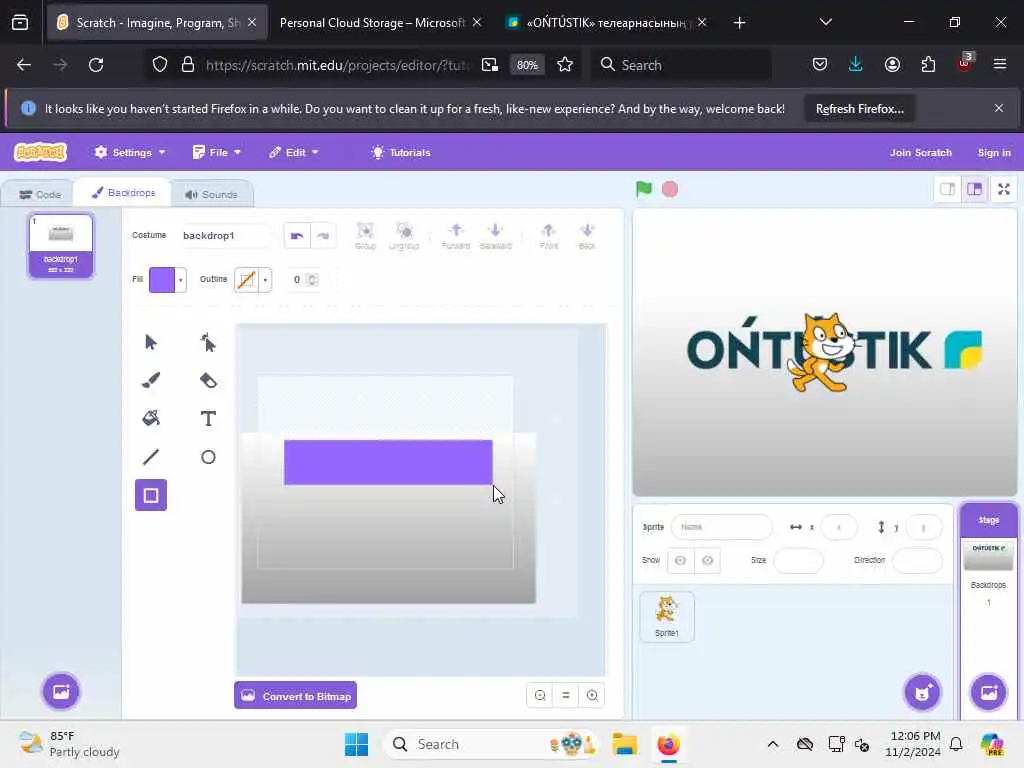This screenshot has height=768, width=1024.
Task: Open the Firefox list all tabs chevron
Action: click(825, 22)
